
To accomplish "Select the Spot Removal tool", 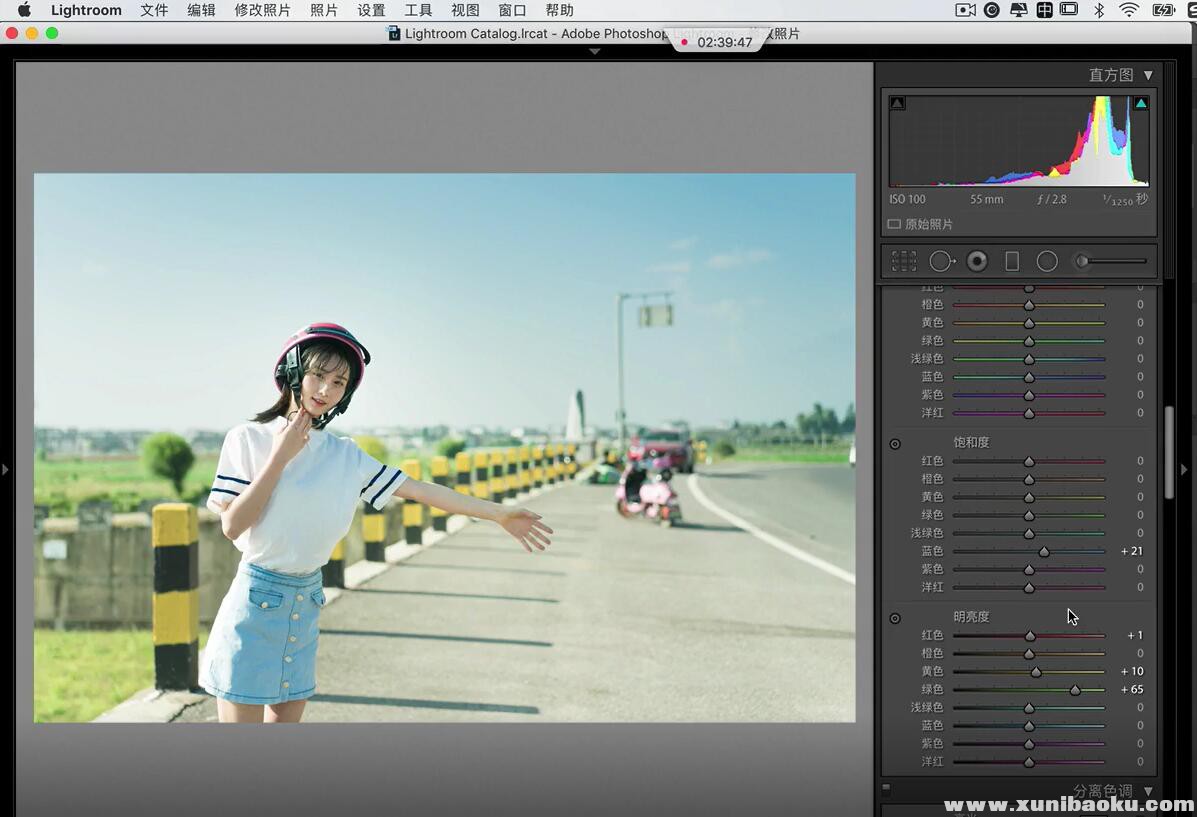I will (942, 261).
